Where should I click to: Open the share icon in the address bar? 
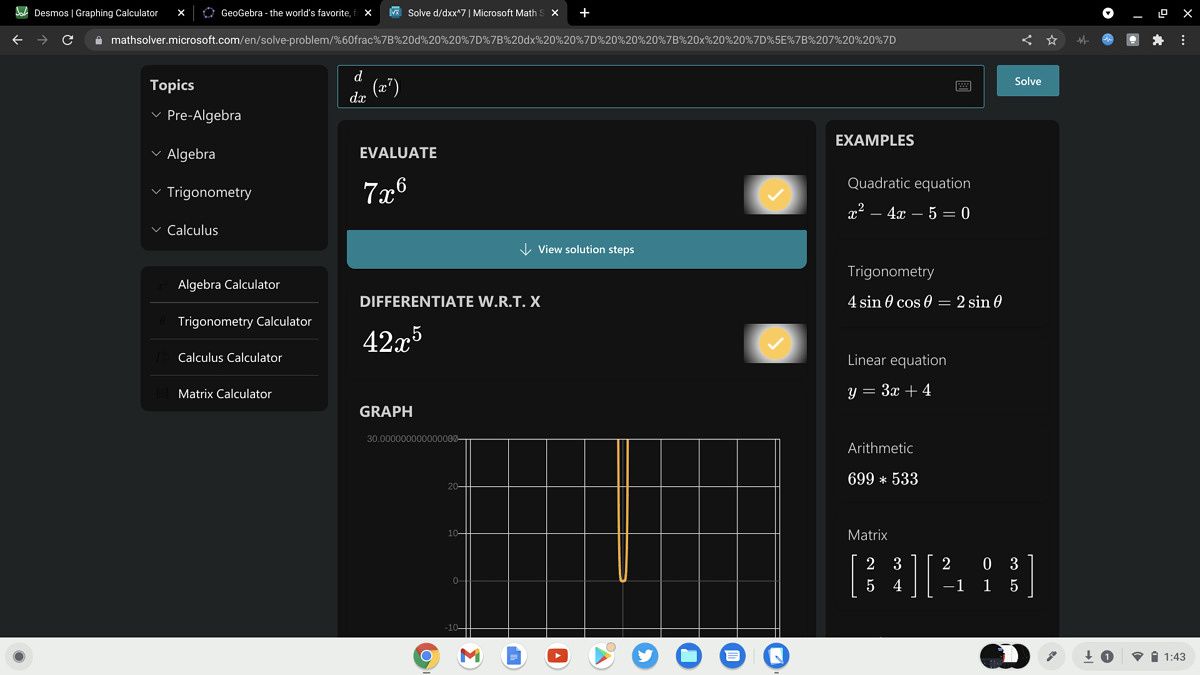pyautogui.click(x=1025, y=40)
